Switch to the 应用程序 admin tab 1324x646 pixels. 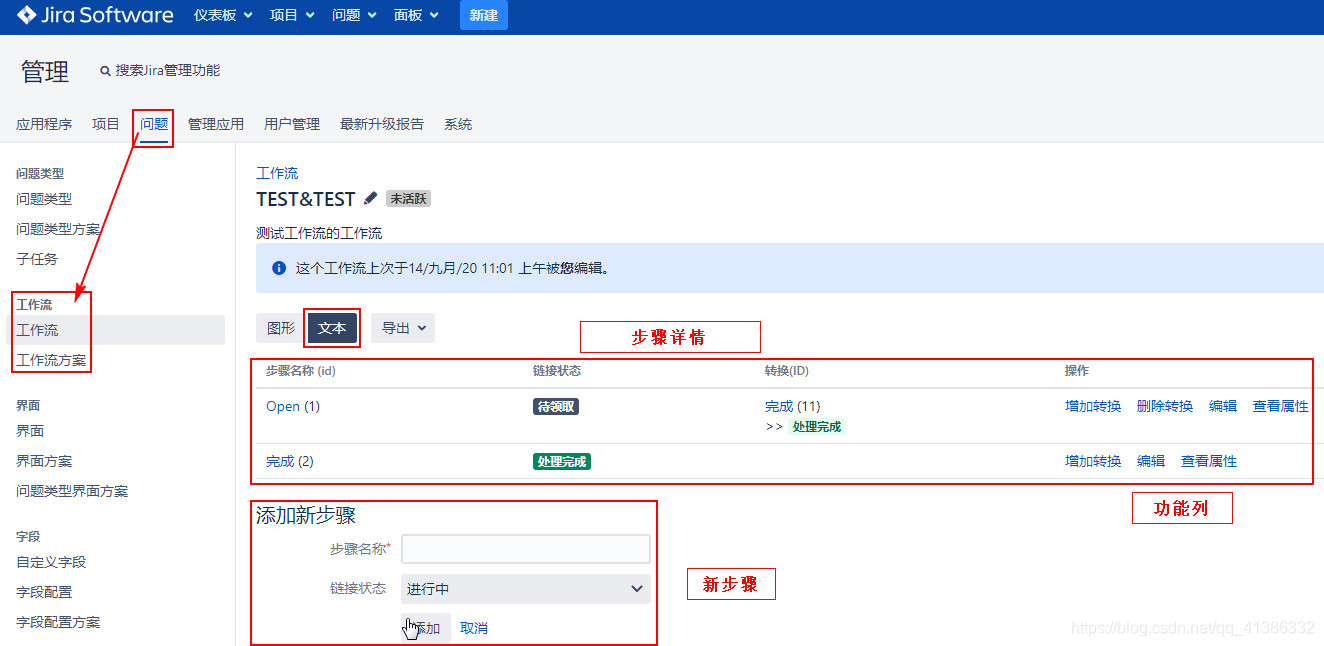tap(44, 124)
